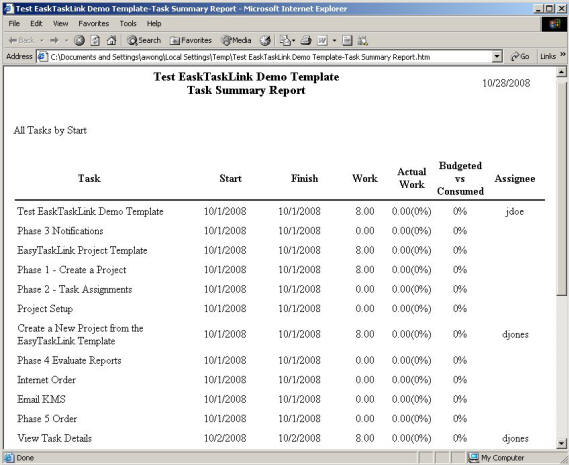Open the Search pane
Screen dimensions: 569x465
click(144, 40)
